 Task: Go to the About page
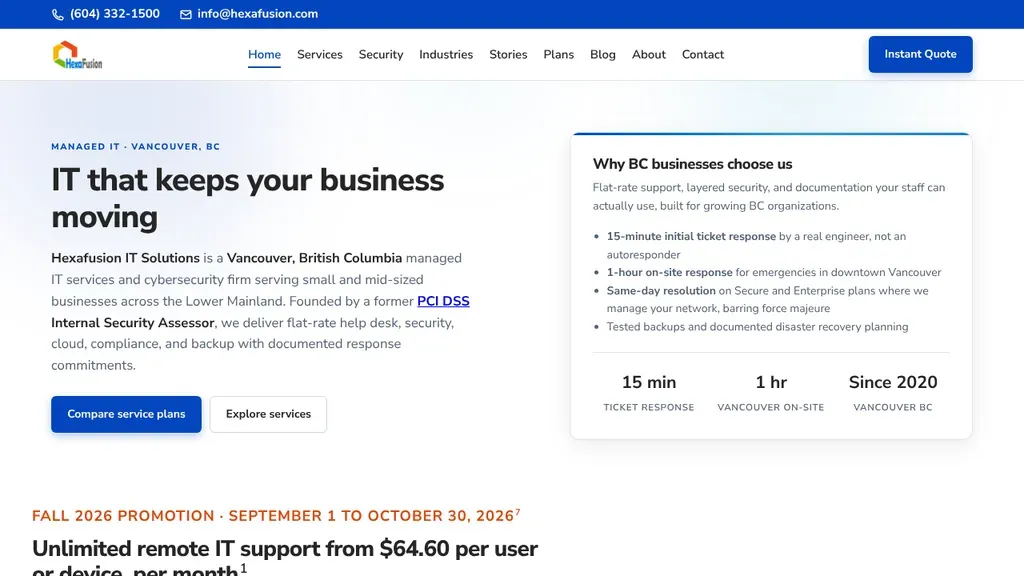click(648, 55)
